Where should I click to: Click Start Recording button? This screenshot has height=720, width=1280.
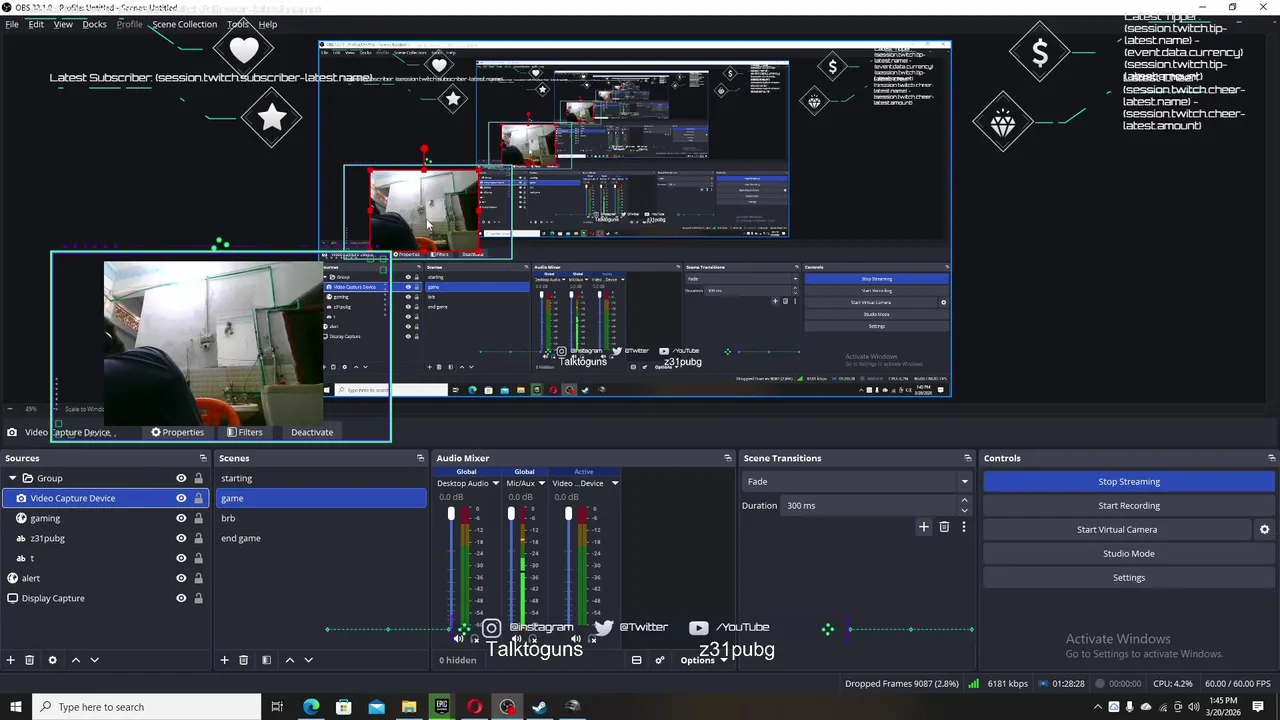[1129, 506]
